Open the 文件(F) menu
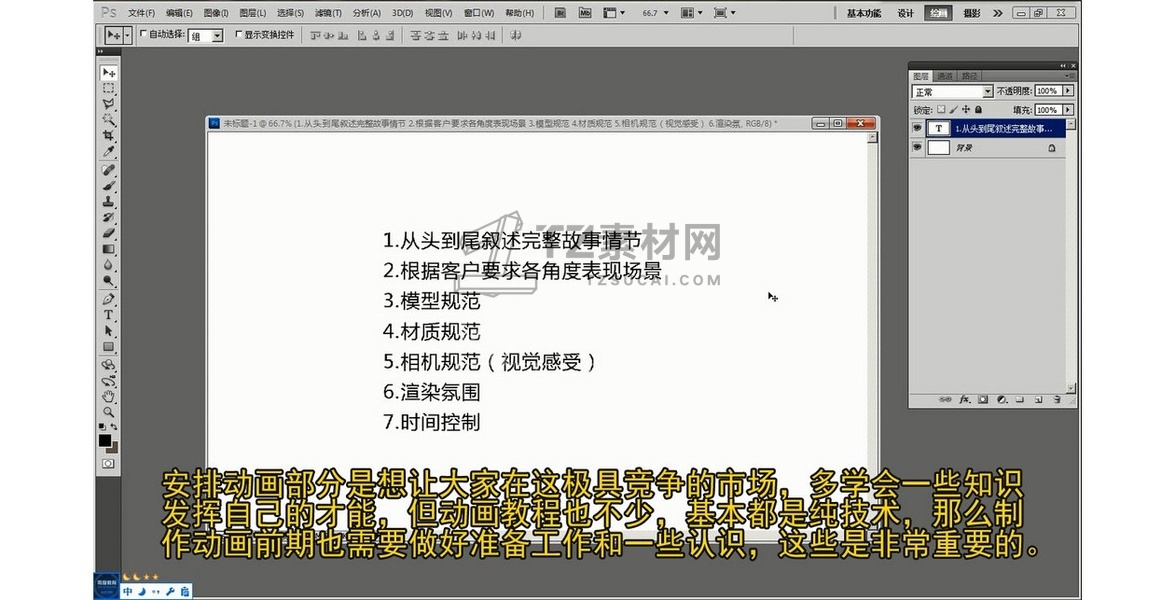This screenshot has width=1175, height=600. point(141,13)
